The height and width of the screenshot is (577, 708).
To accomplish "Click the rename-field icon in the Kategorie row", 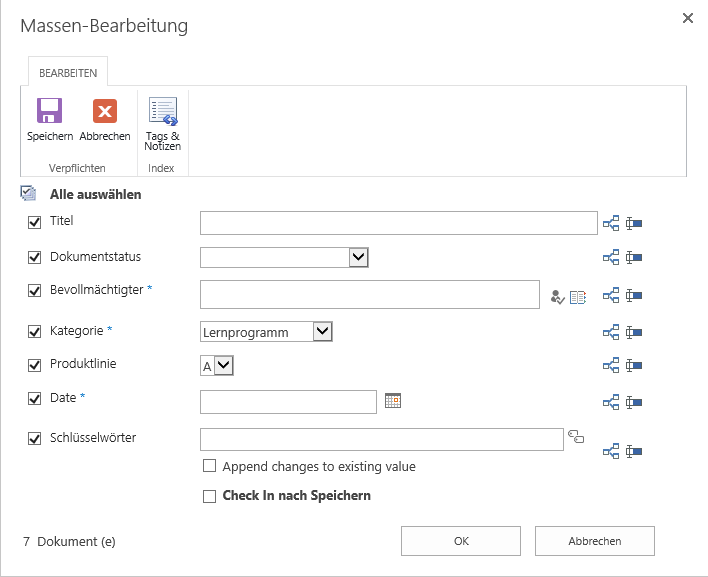I will click(633, 333).
